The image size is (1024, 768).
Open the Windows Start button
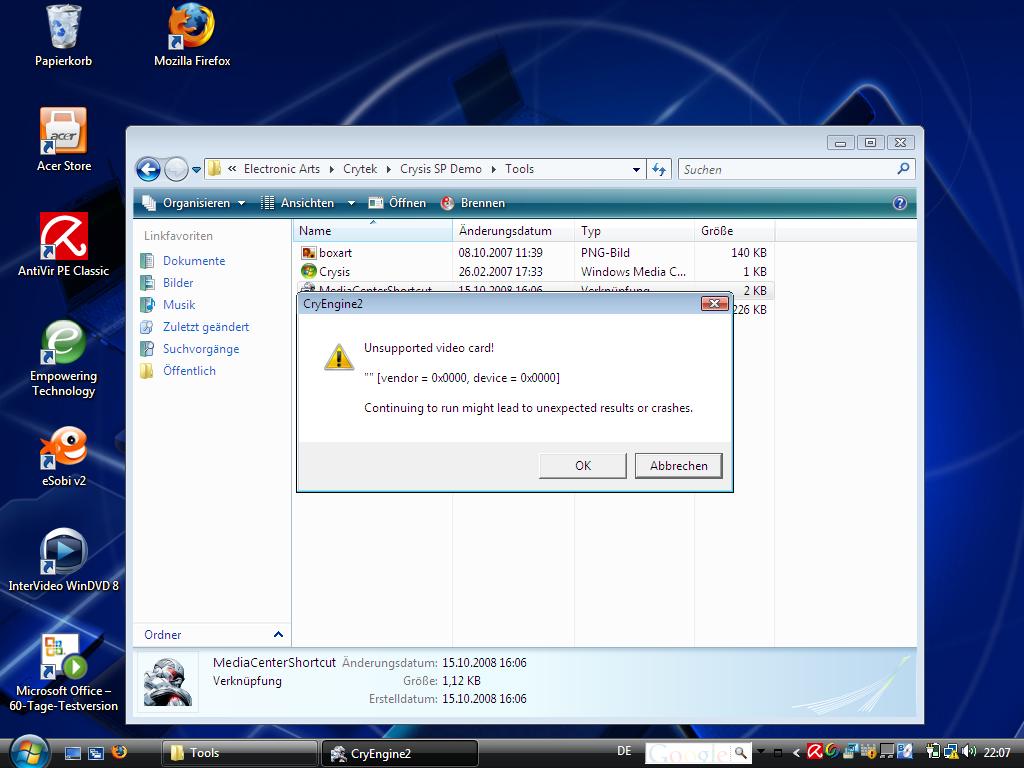(x=28, y=752)
